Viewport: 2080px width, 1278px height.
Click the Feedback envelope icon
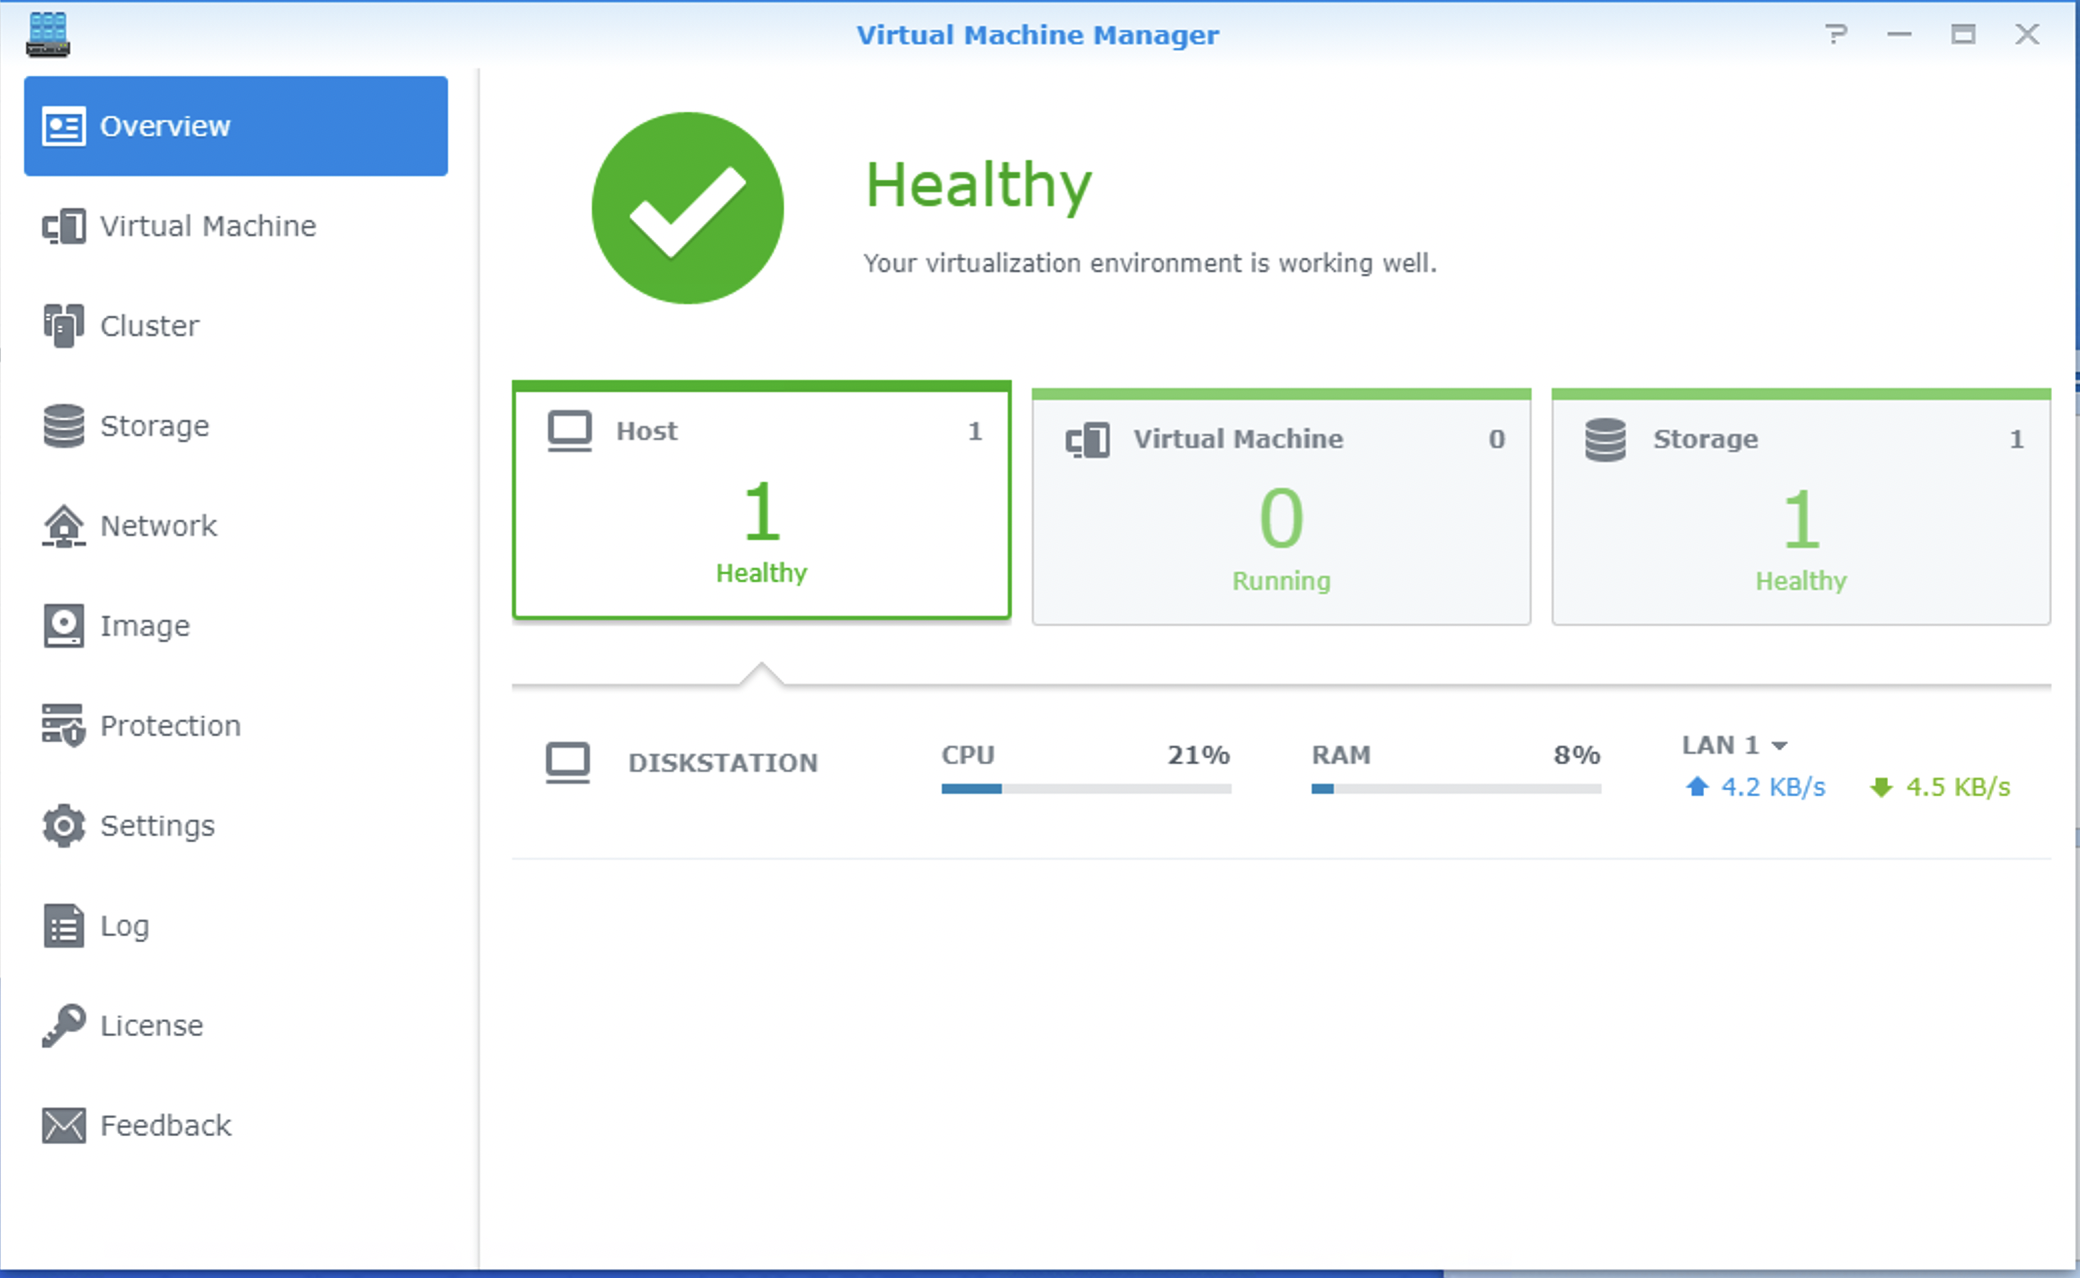pos(63,1126)
